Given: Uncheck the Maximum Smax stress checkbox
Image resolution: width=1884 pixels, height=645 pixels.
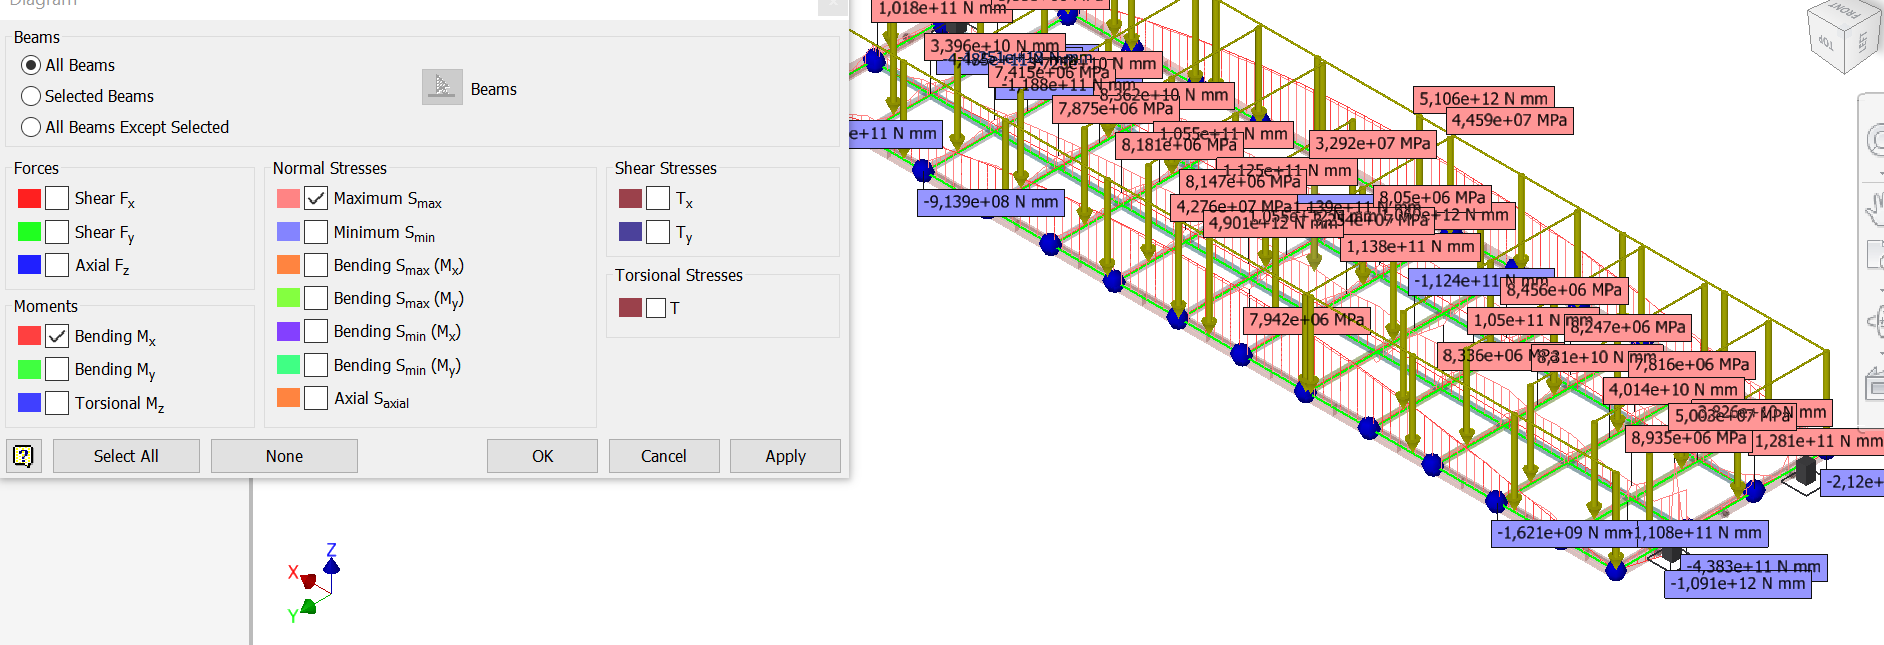Looking at the screenshot, I should pyautogui.click(x=316, y=198).
